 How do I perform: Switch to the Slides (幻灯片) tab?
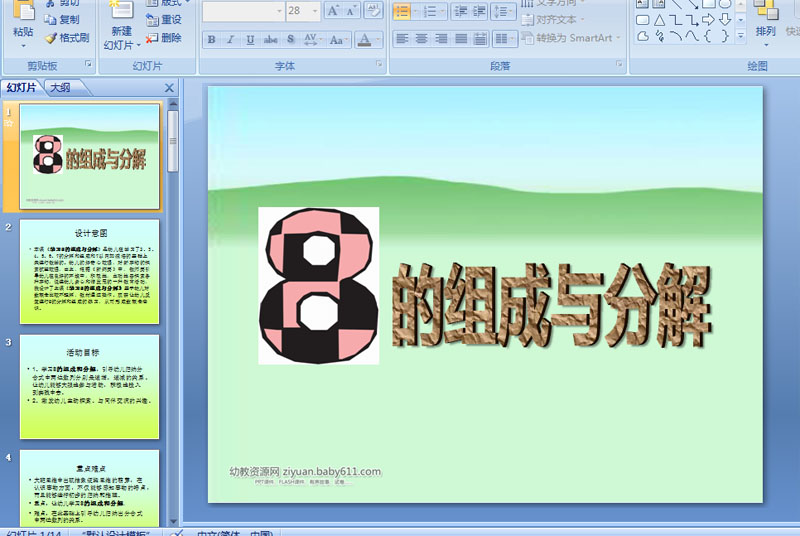(x=21, y=88)
